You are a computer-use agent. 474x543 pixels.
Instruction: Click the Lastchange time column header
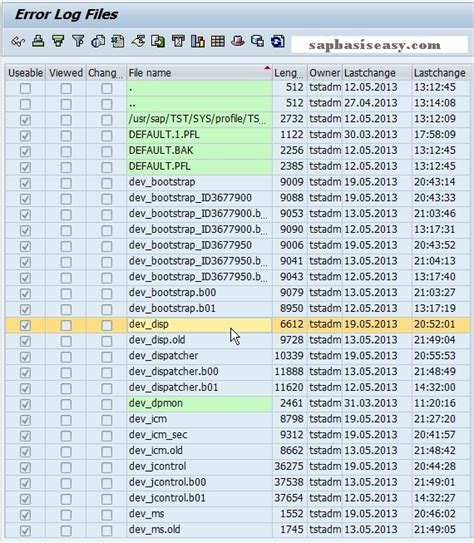pyautogui.click(x=441, y=73)
